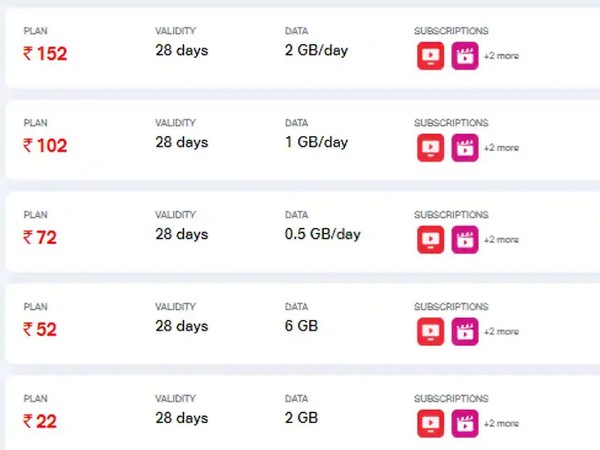Expand '+2 more' subscriptions for ₹102 plan

pyautogui.click(x=501, y=148)
